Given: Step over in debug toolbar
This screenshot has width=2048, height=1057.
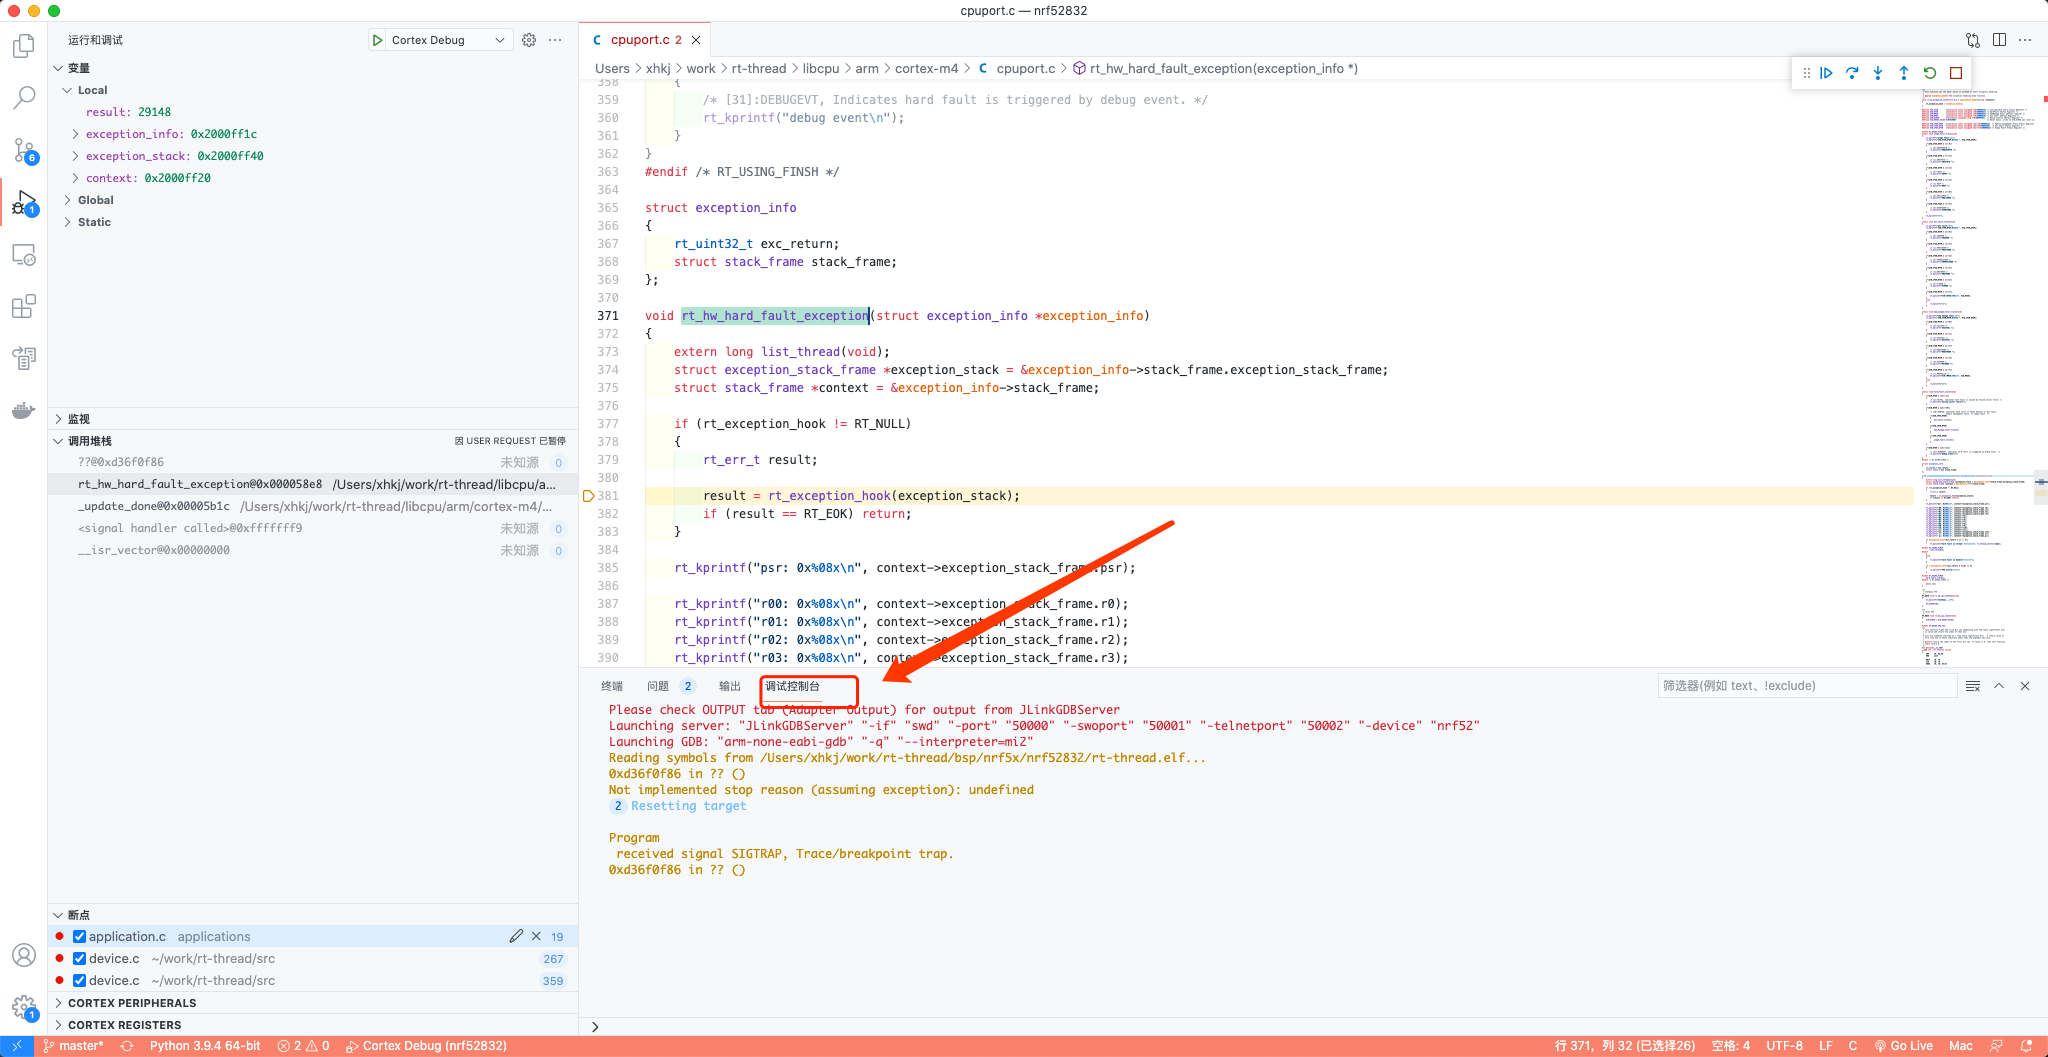Looking at the screenshot, I should 1852,73.
